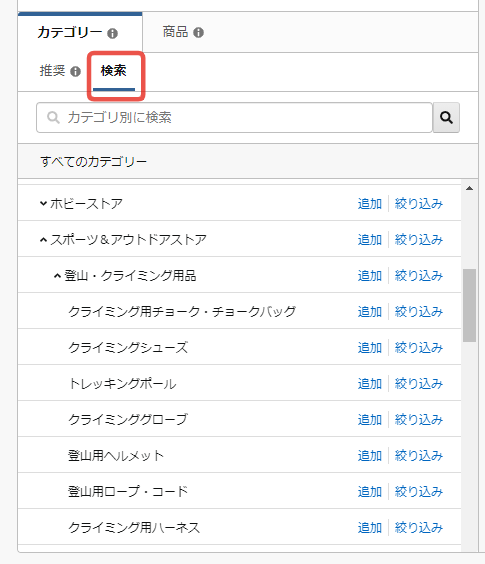The width and height of the screenshot is (485, 564).
Task: Select the トレッキングポール row label
Action: (x=122, y=384)
